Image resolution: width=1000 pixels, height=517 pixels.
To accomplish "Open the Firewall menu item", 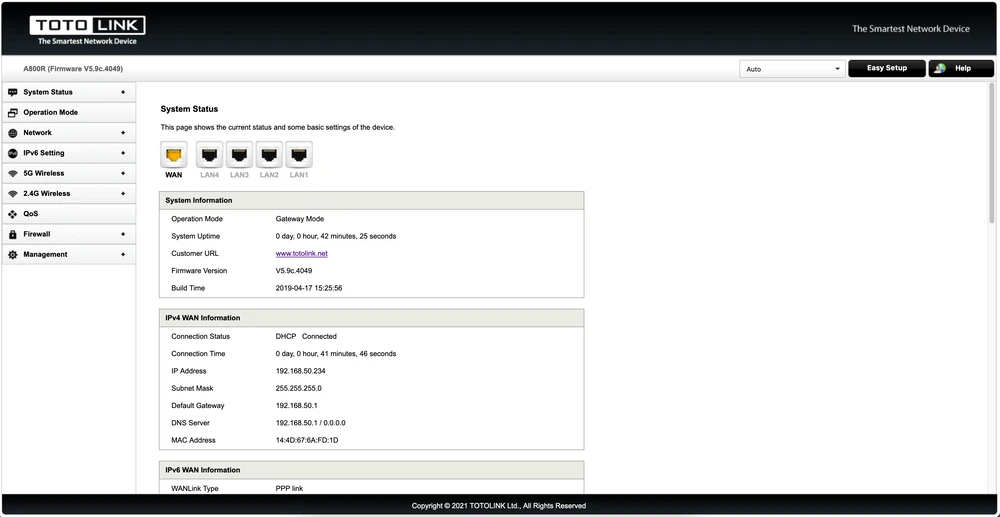I will 69,234.
